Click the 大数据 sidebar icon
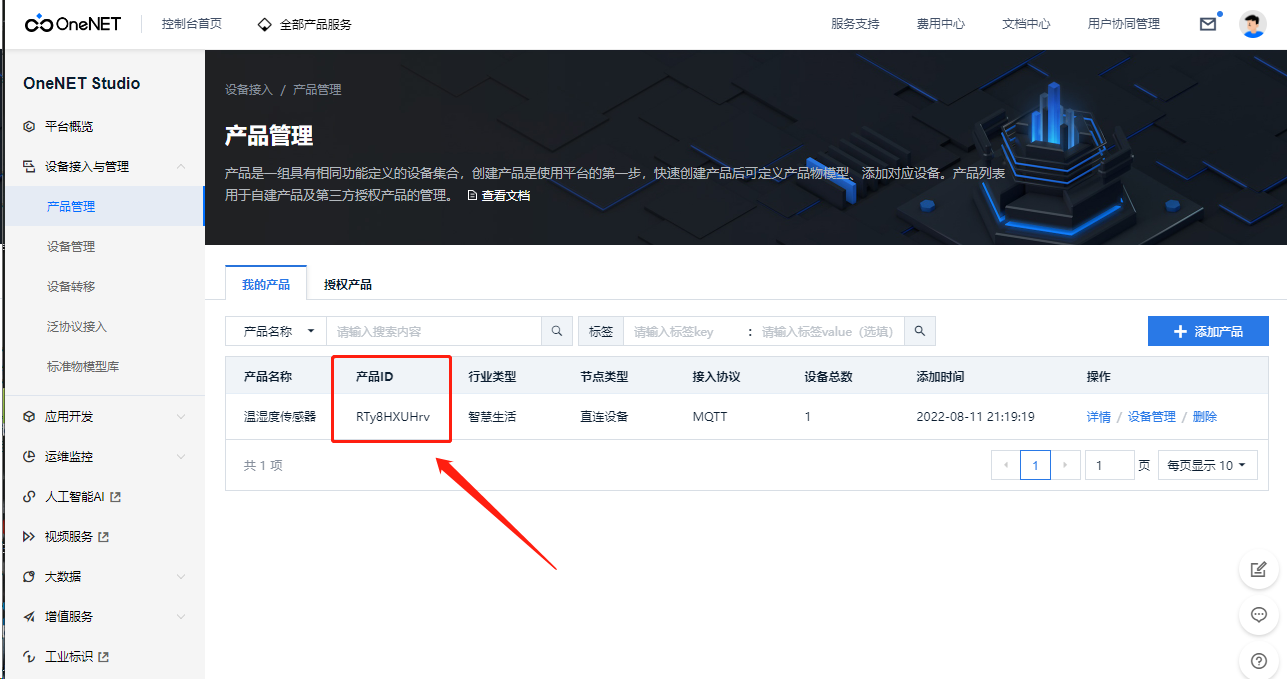The image size is (1287, 679). [29, 577]
